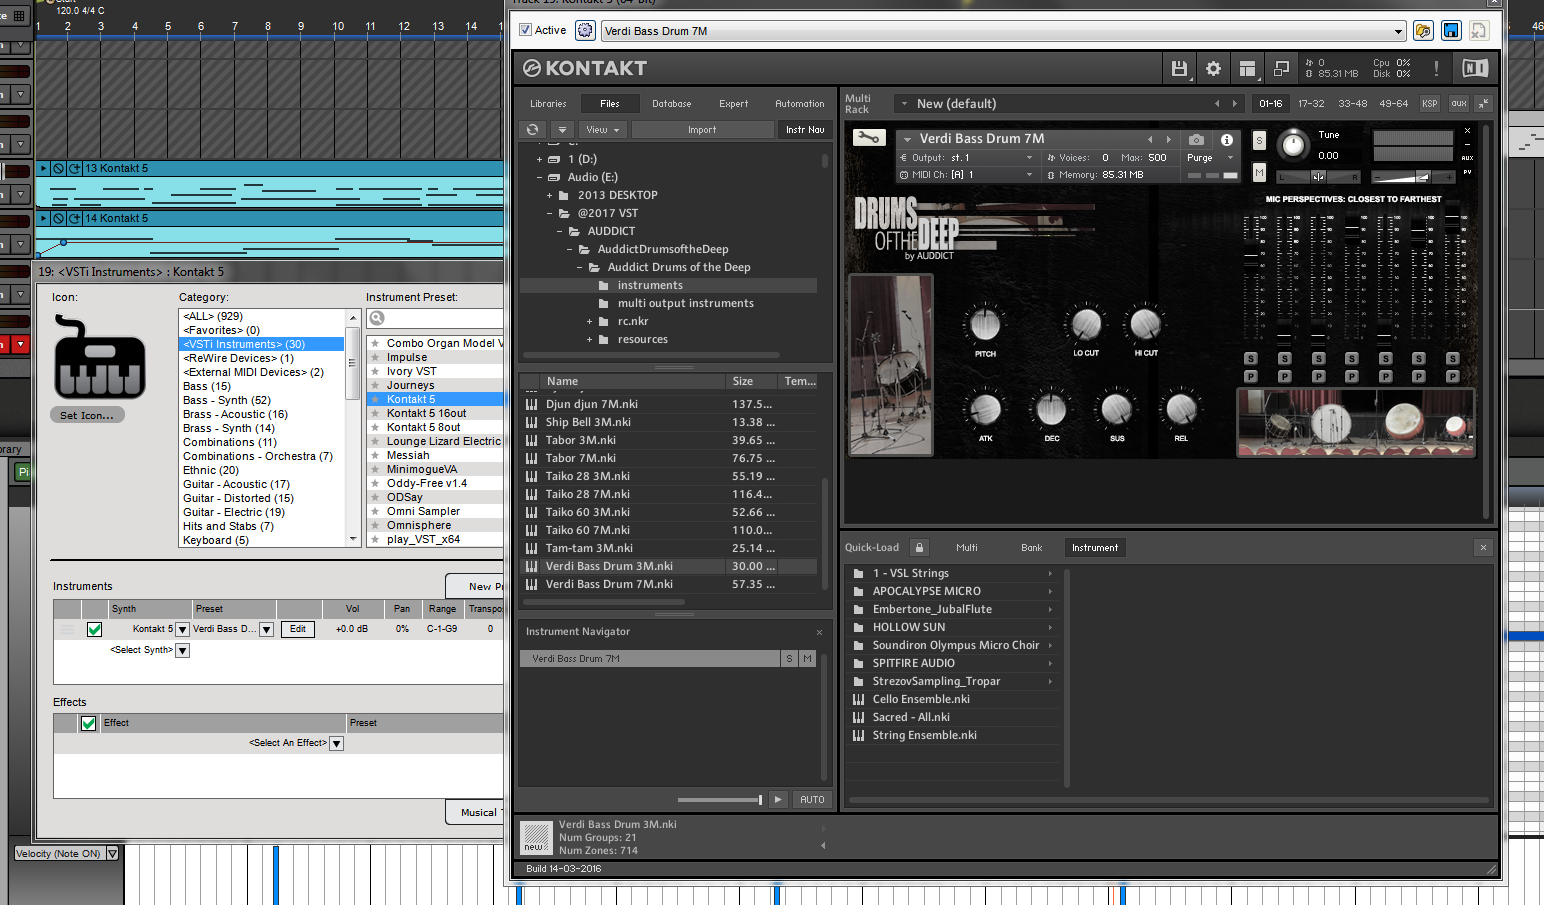This screenshot has width=1544, height=905.
Task: Open the Purge dropdown menu
Action: coord(1210,158)
